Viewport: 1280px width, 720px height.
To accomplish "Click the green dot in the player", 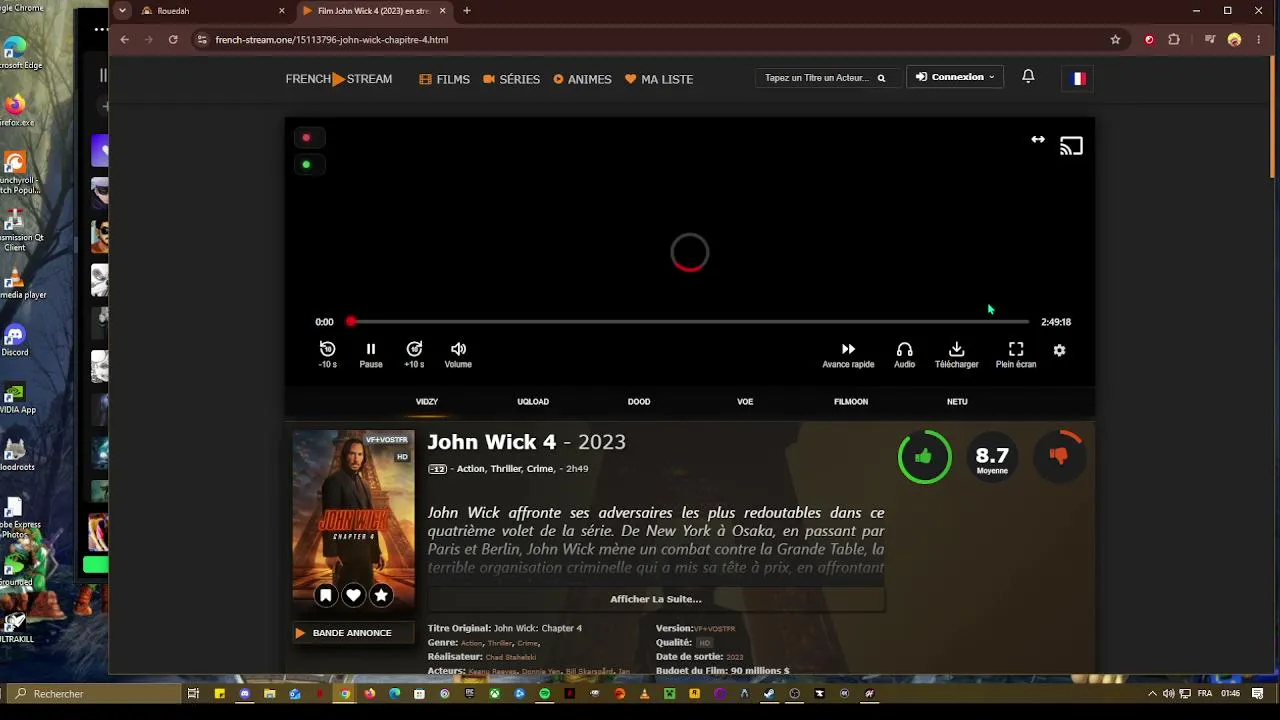I will point(306,164).
